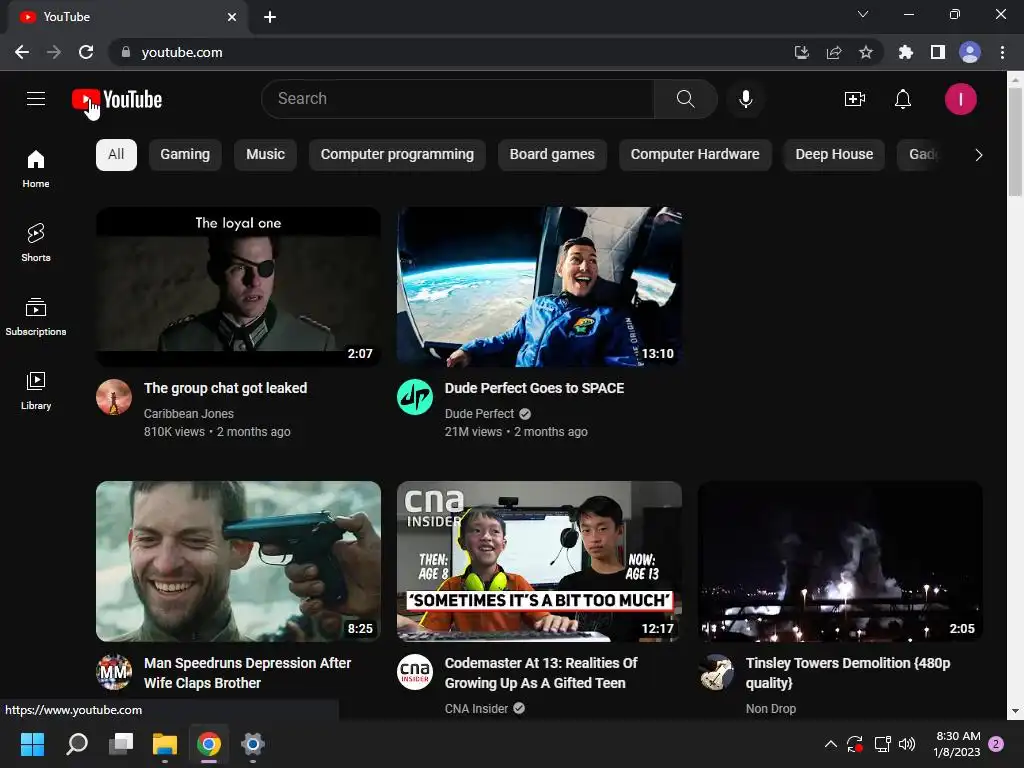The width and height of the screenshot is (1024, 768).
Task: Reload the page
Action: pyautogui.click(x=86, y=52)
